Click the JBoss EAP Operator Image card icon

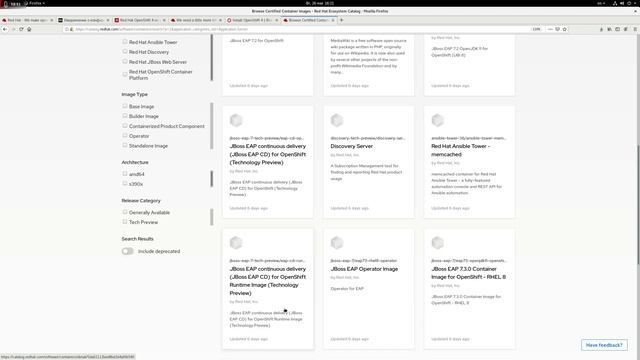337,243
